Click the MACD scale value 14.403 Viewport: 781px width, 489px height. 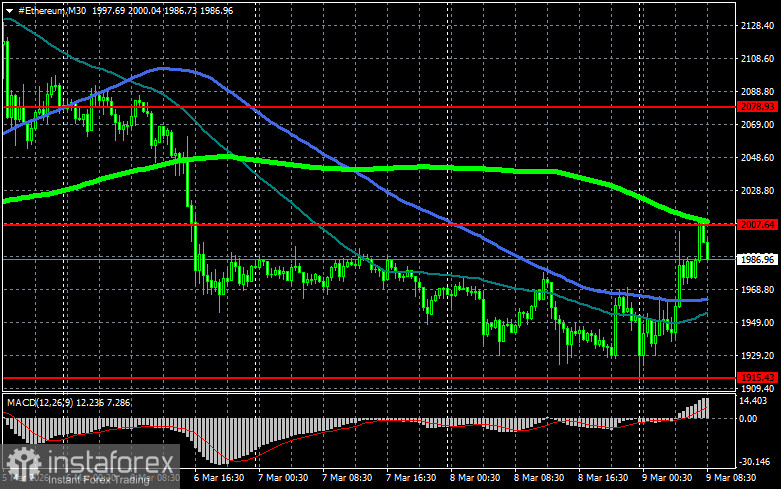(x=753, y=401)
